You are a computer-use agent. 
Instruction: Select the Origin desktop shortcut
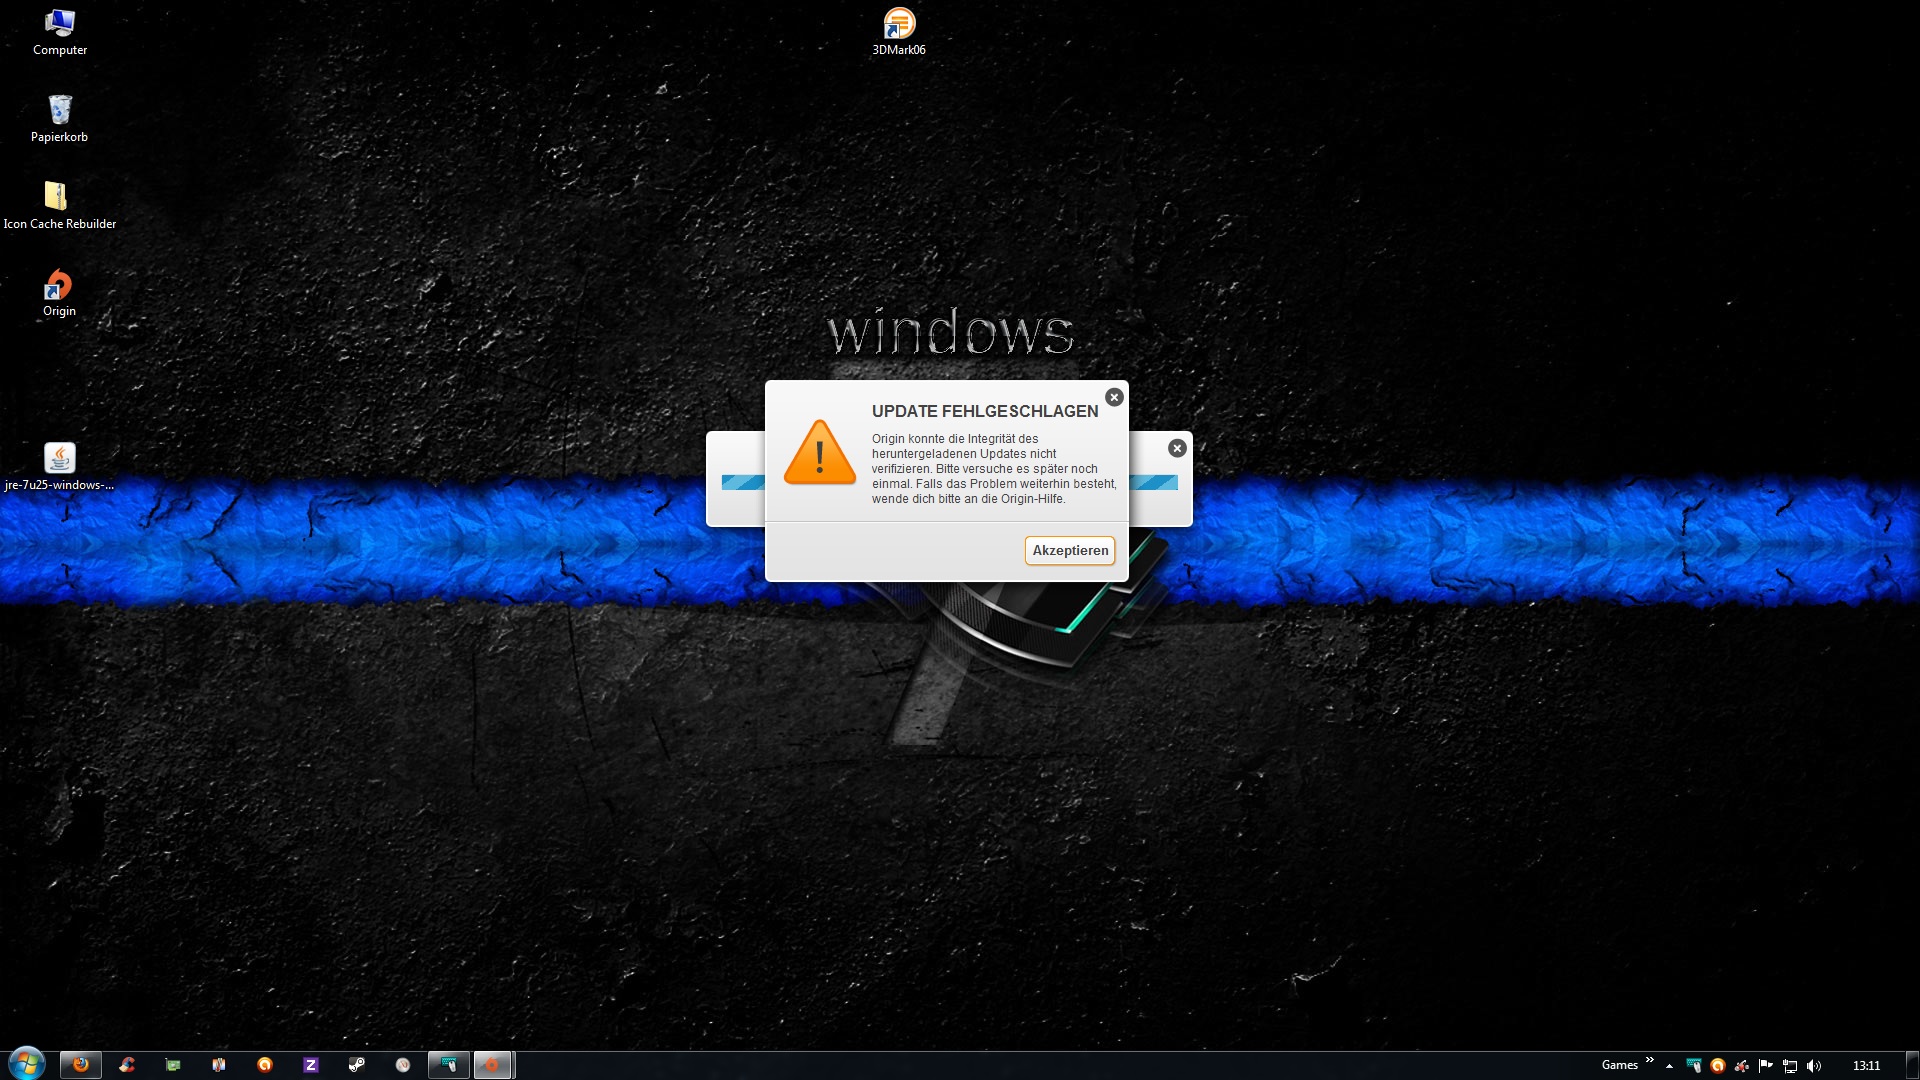(x=59, y=293)
